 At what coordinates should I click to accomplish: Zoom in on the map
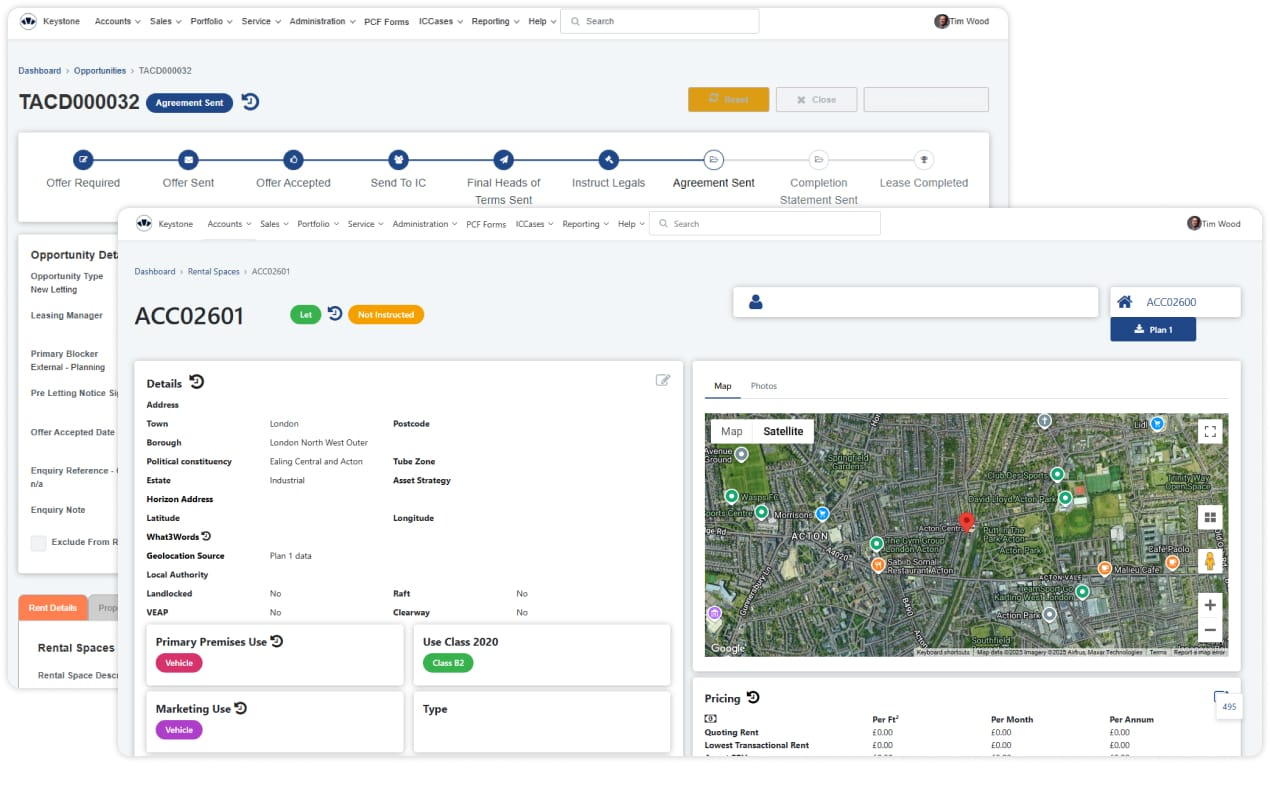coord(1210,605)
